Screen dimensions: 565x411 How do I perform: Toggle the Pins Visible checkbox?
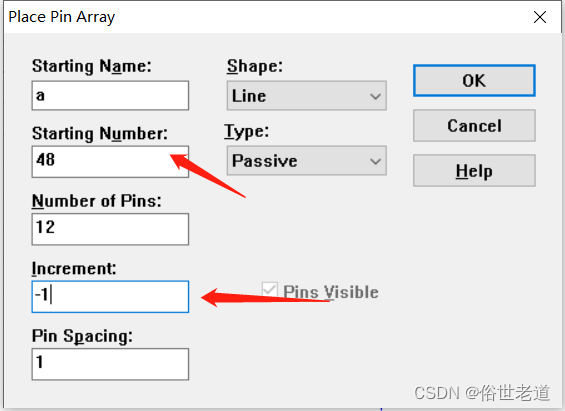point(270,290)
